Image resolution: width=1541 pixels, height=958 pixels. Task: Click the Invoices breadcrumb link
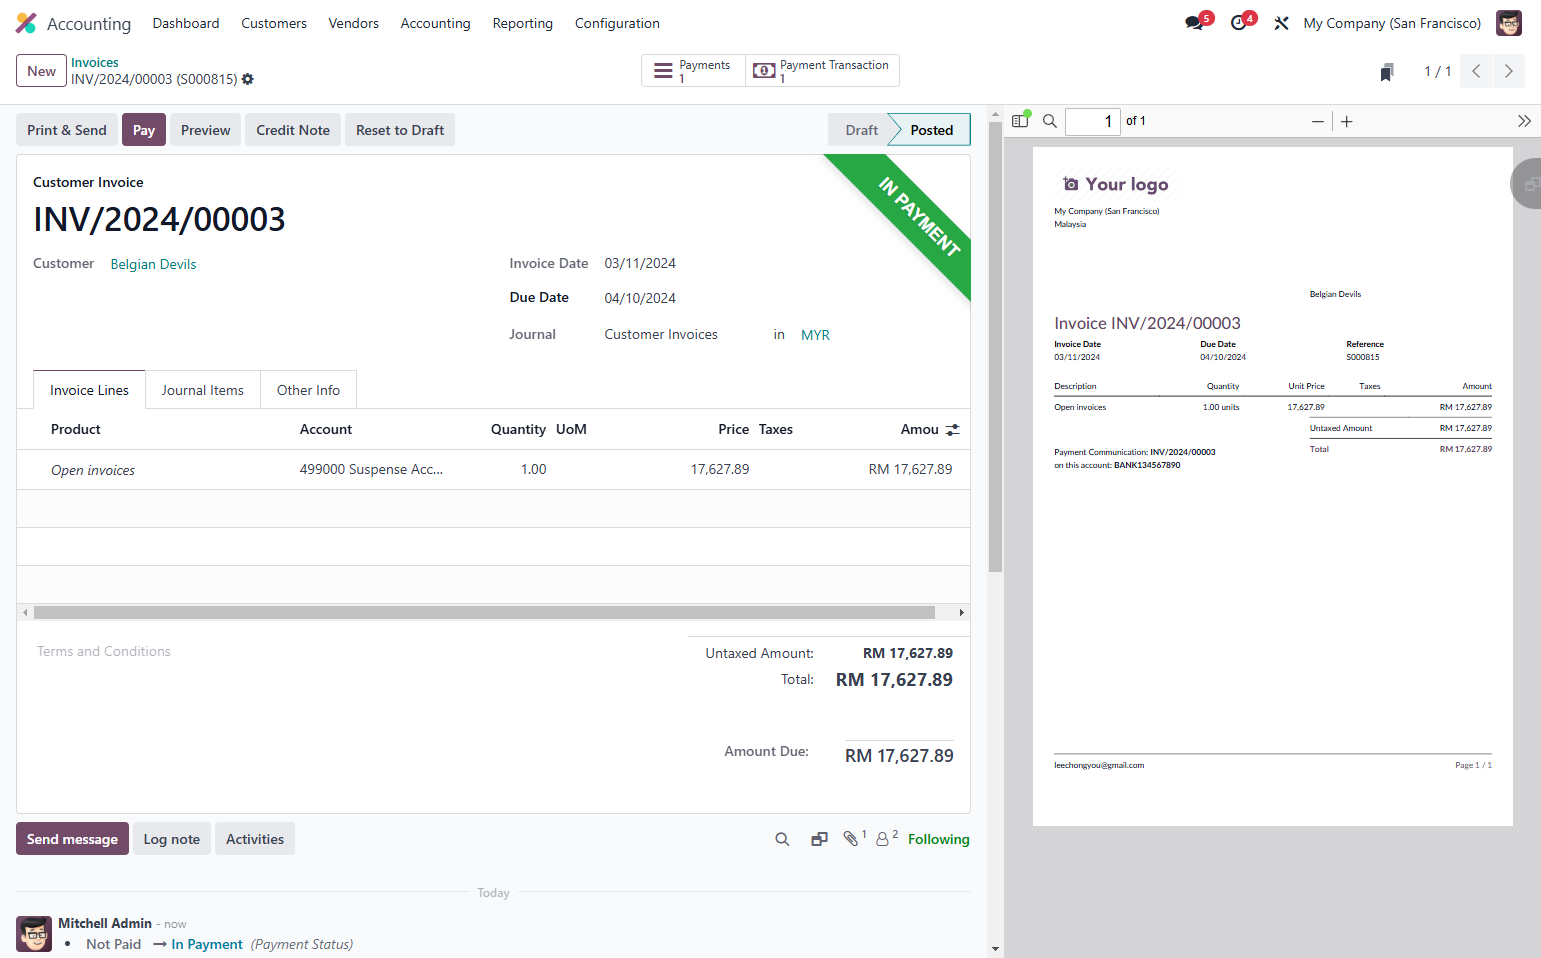pos(95,62)
